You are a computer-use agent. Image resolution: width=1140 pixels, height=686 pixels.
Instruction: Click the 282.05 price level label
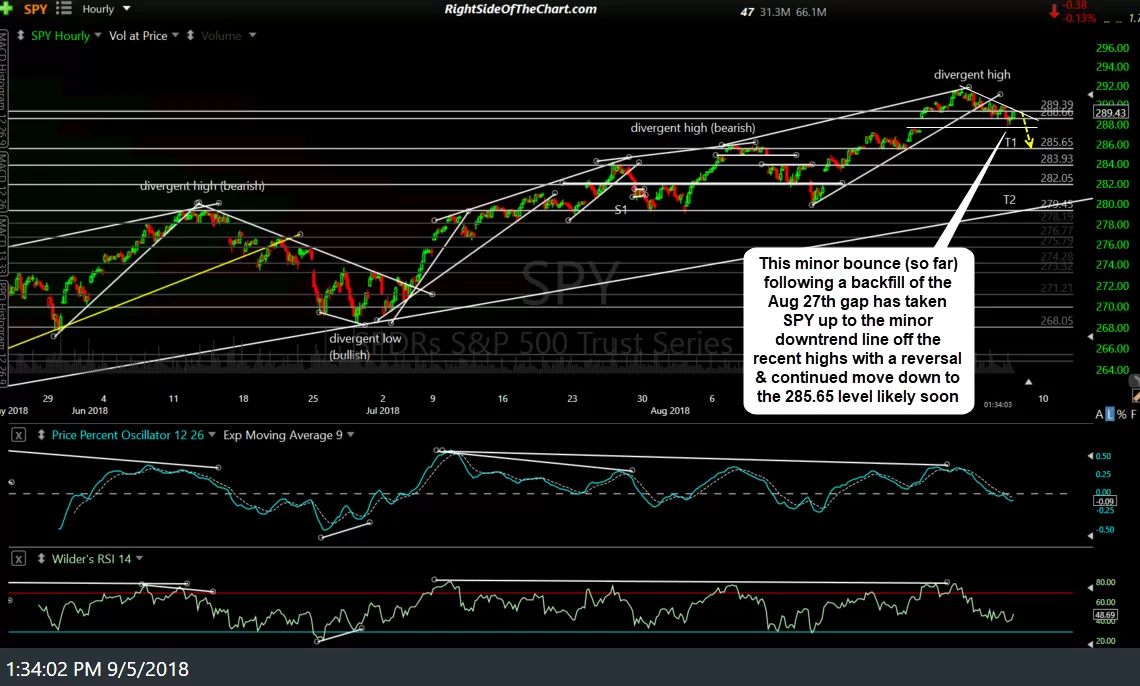pos(1056,178)
